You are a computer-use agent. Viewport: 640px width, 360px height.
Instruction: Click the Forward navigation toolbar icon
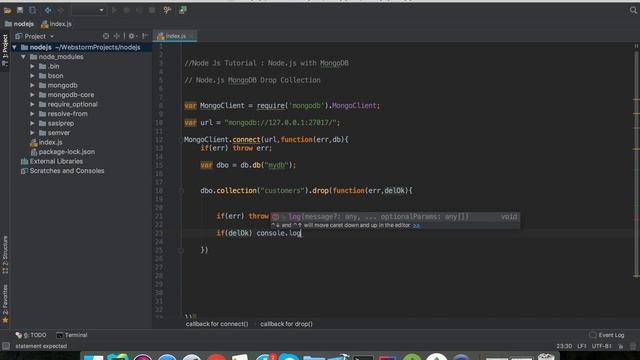pyautogui.click(x=60, y=10)
